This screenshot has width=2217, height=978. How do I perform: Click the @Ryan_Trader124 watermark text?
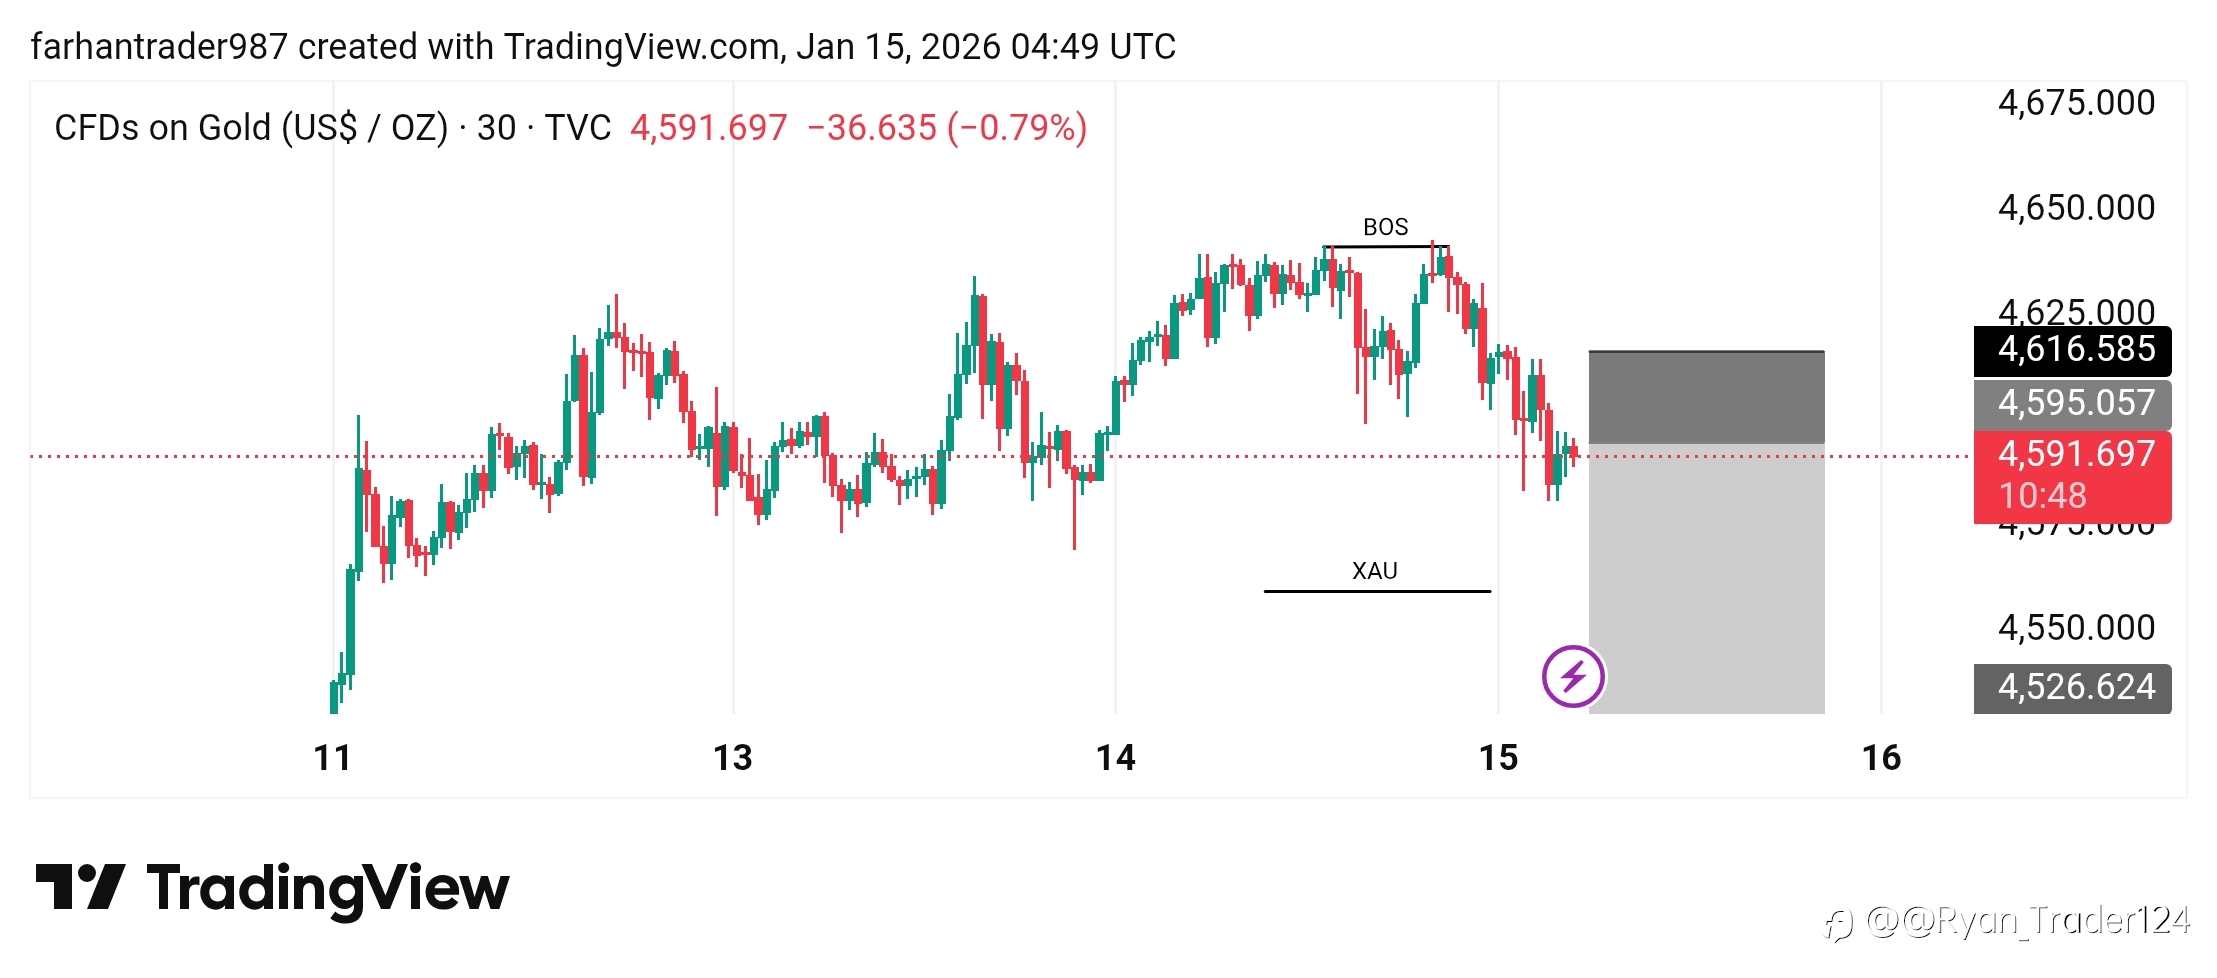point(2028,920)
